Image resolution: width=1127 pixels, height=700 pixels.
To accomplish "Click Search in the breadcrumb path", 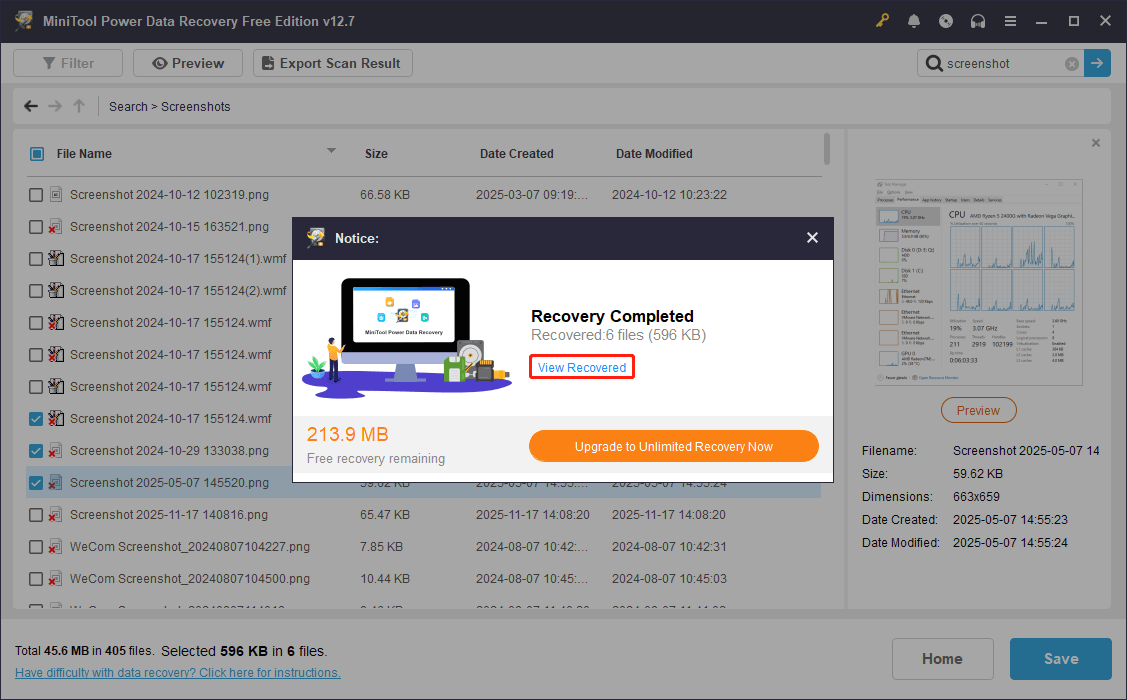I will coord(128,106).
